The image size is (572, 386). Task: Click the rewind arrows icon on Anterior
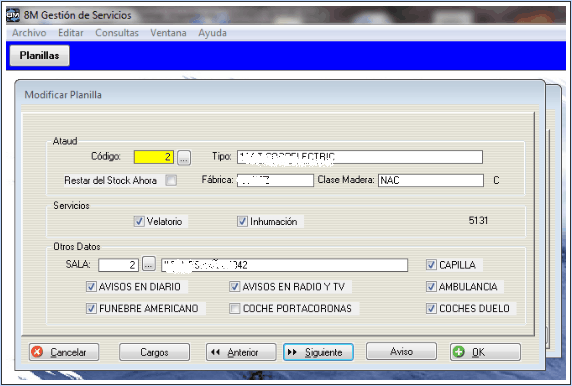215,352
